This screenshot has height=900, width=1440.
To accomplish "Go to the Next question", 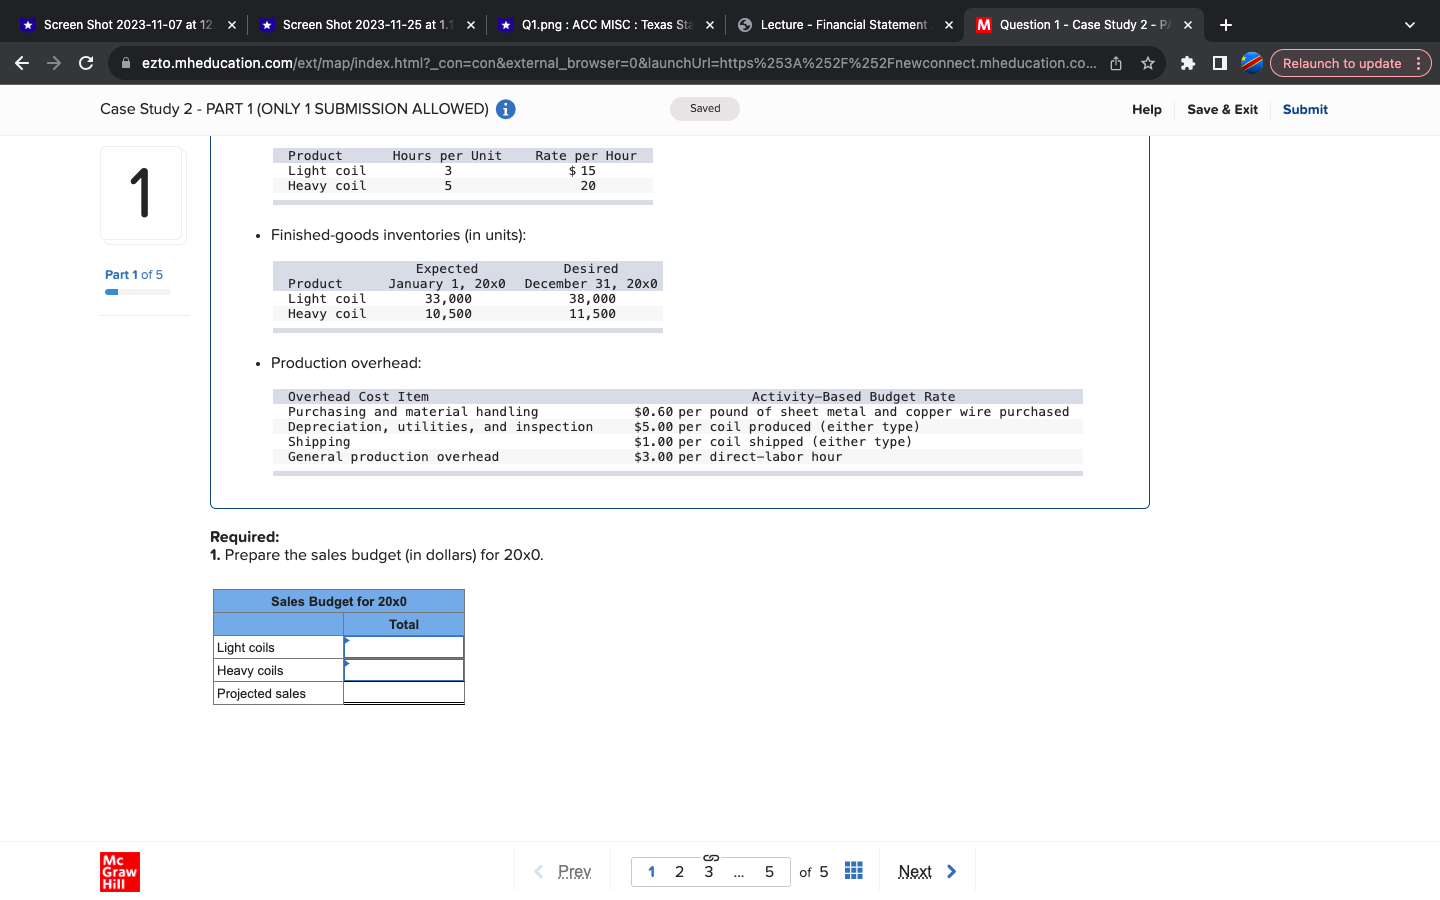I will point(927,872).
